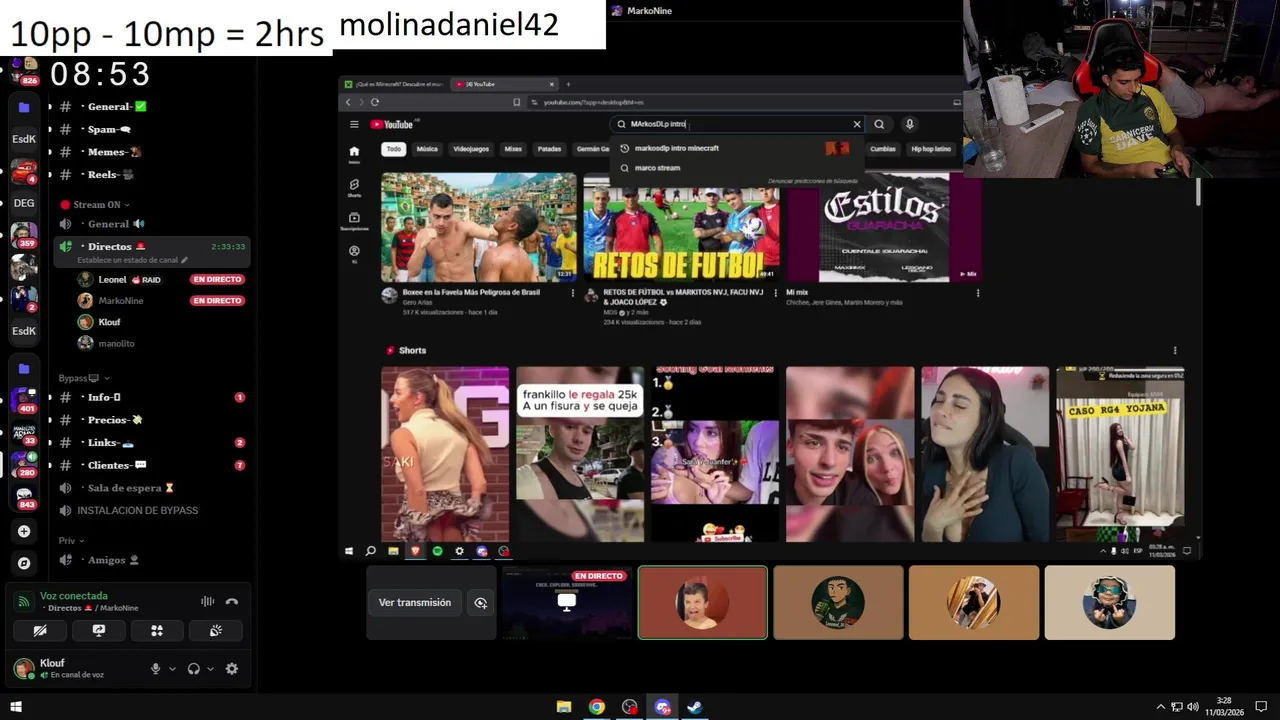The height and width of the screenshot is (720, 1280).
Task: Join the Sala de espera voice channel
Action: [x=150, y=488]
